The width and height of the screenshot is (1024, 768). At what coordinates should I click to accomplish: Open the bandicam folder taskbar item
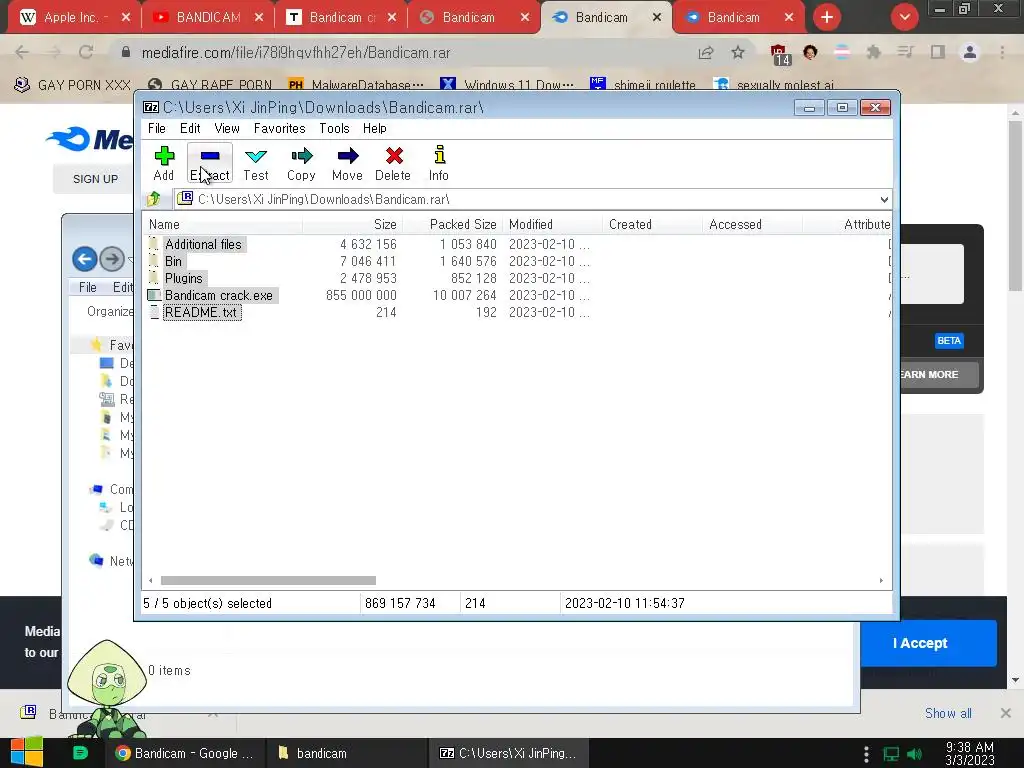tap(346, 753)
